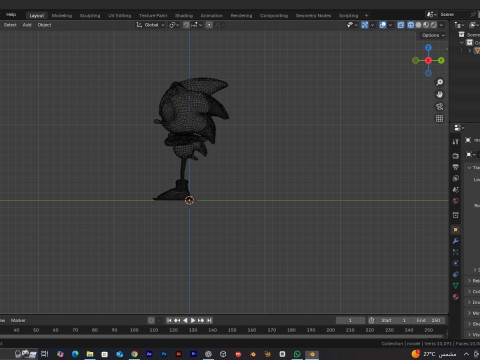480x360 pixels.
Task: Open the Object properties tab
Action: coord(455,230)
